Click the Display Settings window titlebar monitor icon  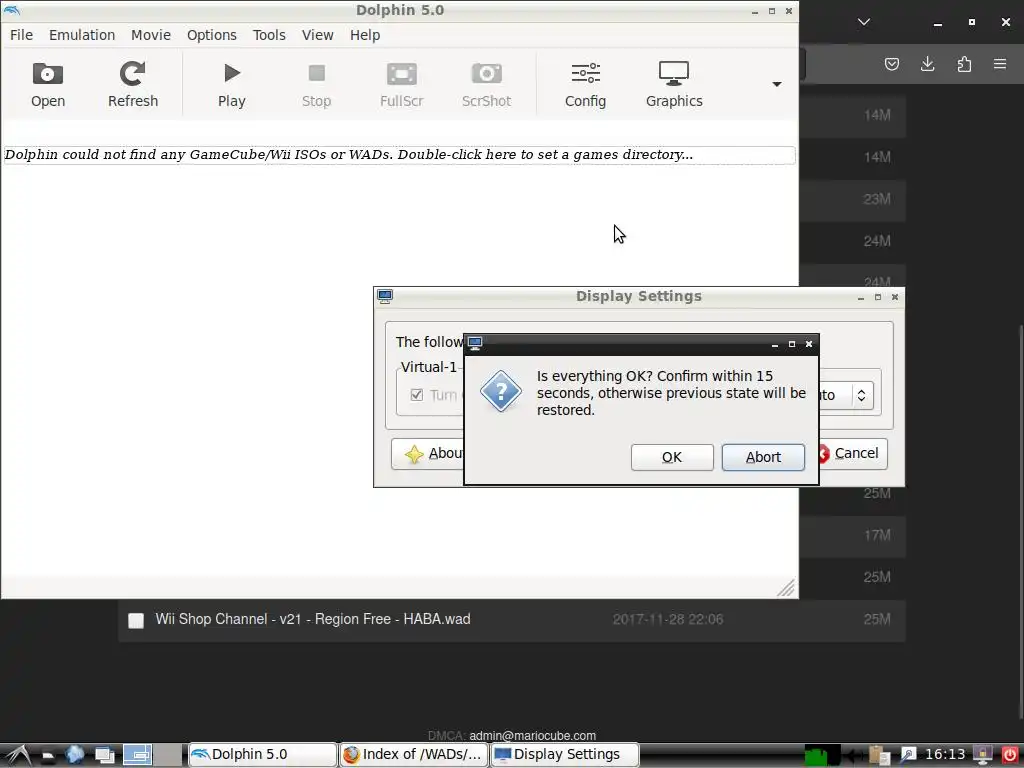coord(385,296)
